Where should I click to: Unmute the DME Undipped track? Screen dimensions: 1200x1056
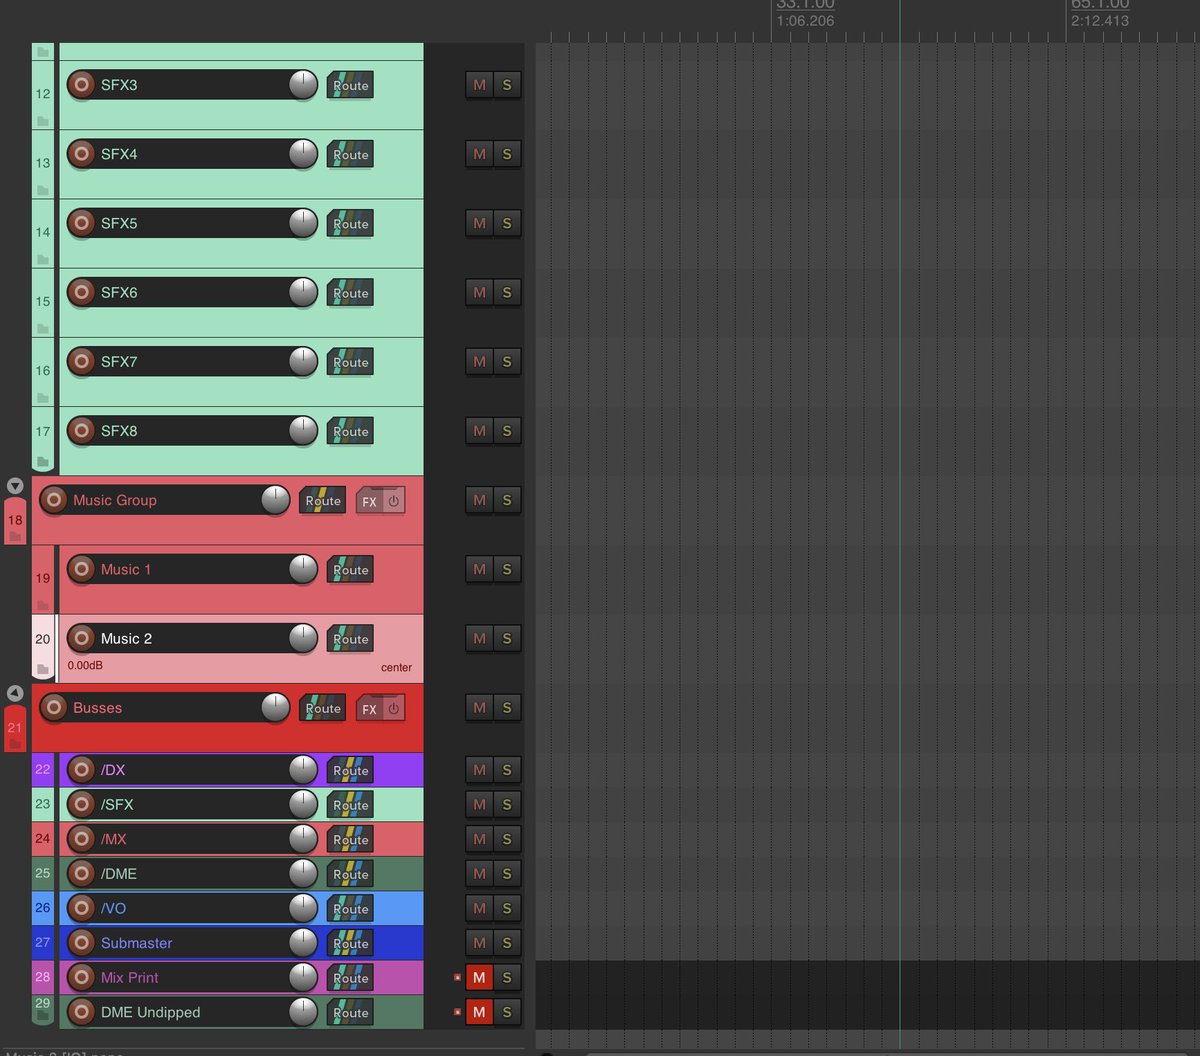(479, 1012)
